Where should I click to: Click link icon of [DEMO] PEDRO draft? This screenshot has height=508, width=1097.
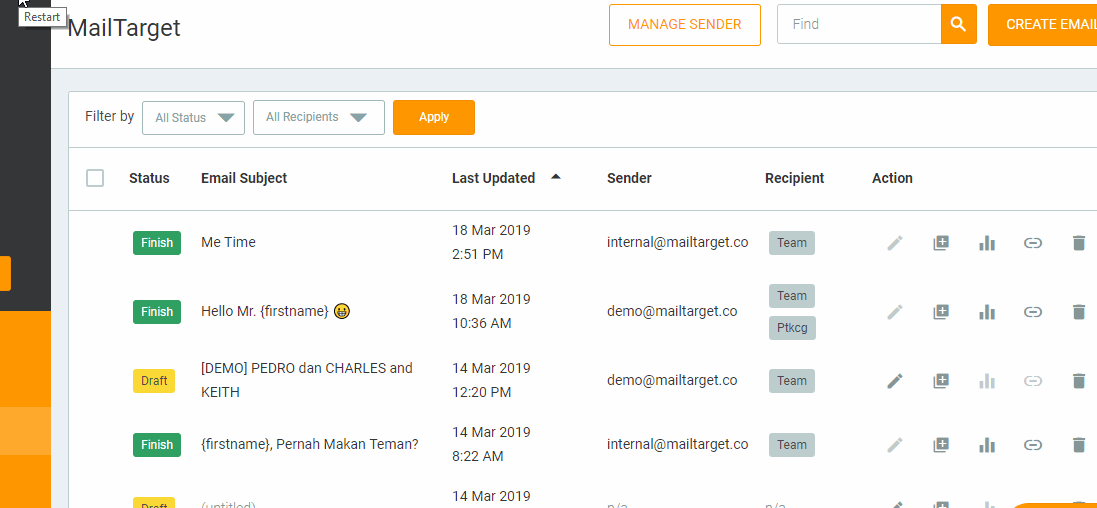[1033, 381]
